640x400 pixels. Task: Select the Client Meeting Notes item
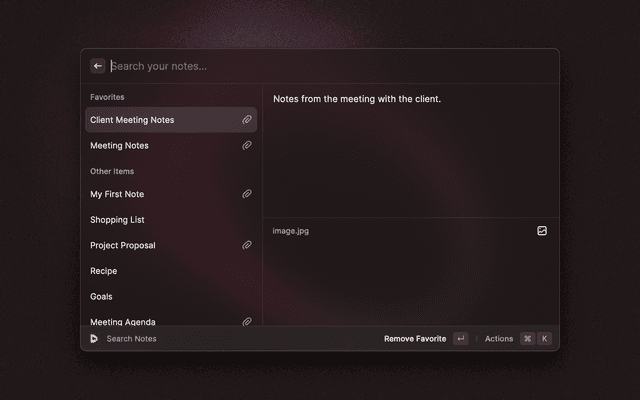point(132,120)
